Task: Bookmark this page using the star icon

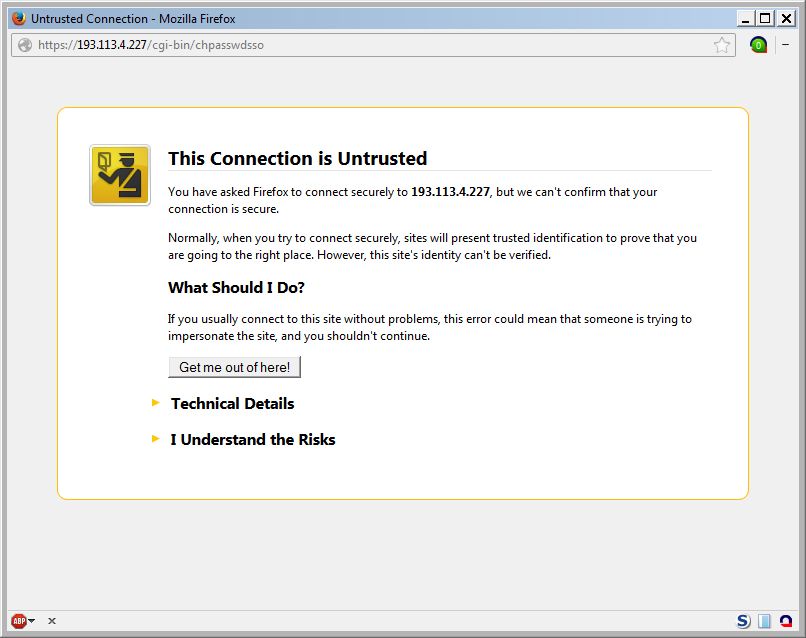Action: [x=723, y=44]
